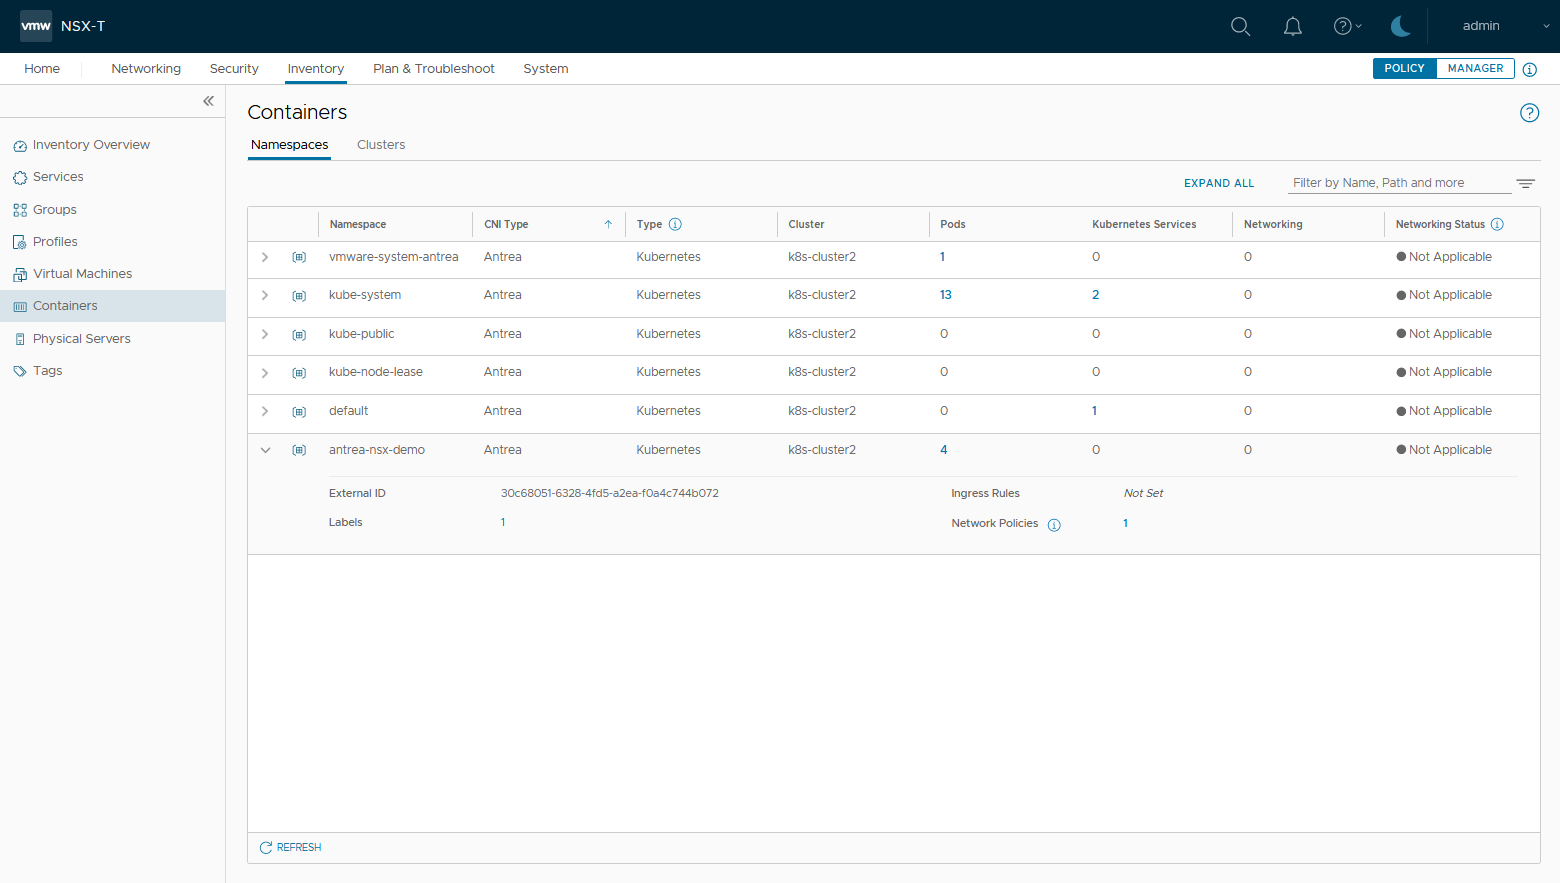
Task: Switch to Policy mode
Action: (x=1404, y=68)
